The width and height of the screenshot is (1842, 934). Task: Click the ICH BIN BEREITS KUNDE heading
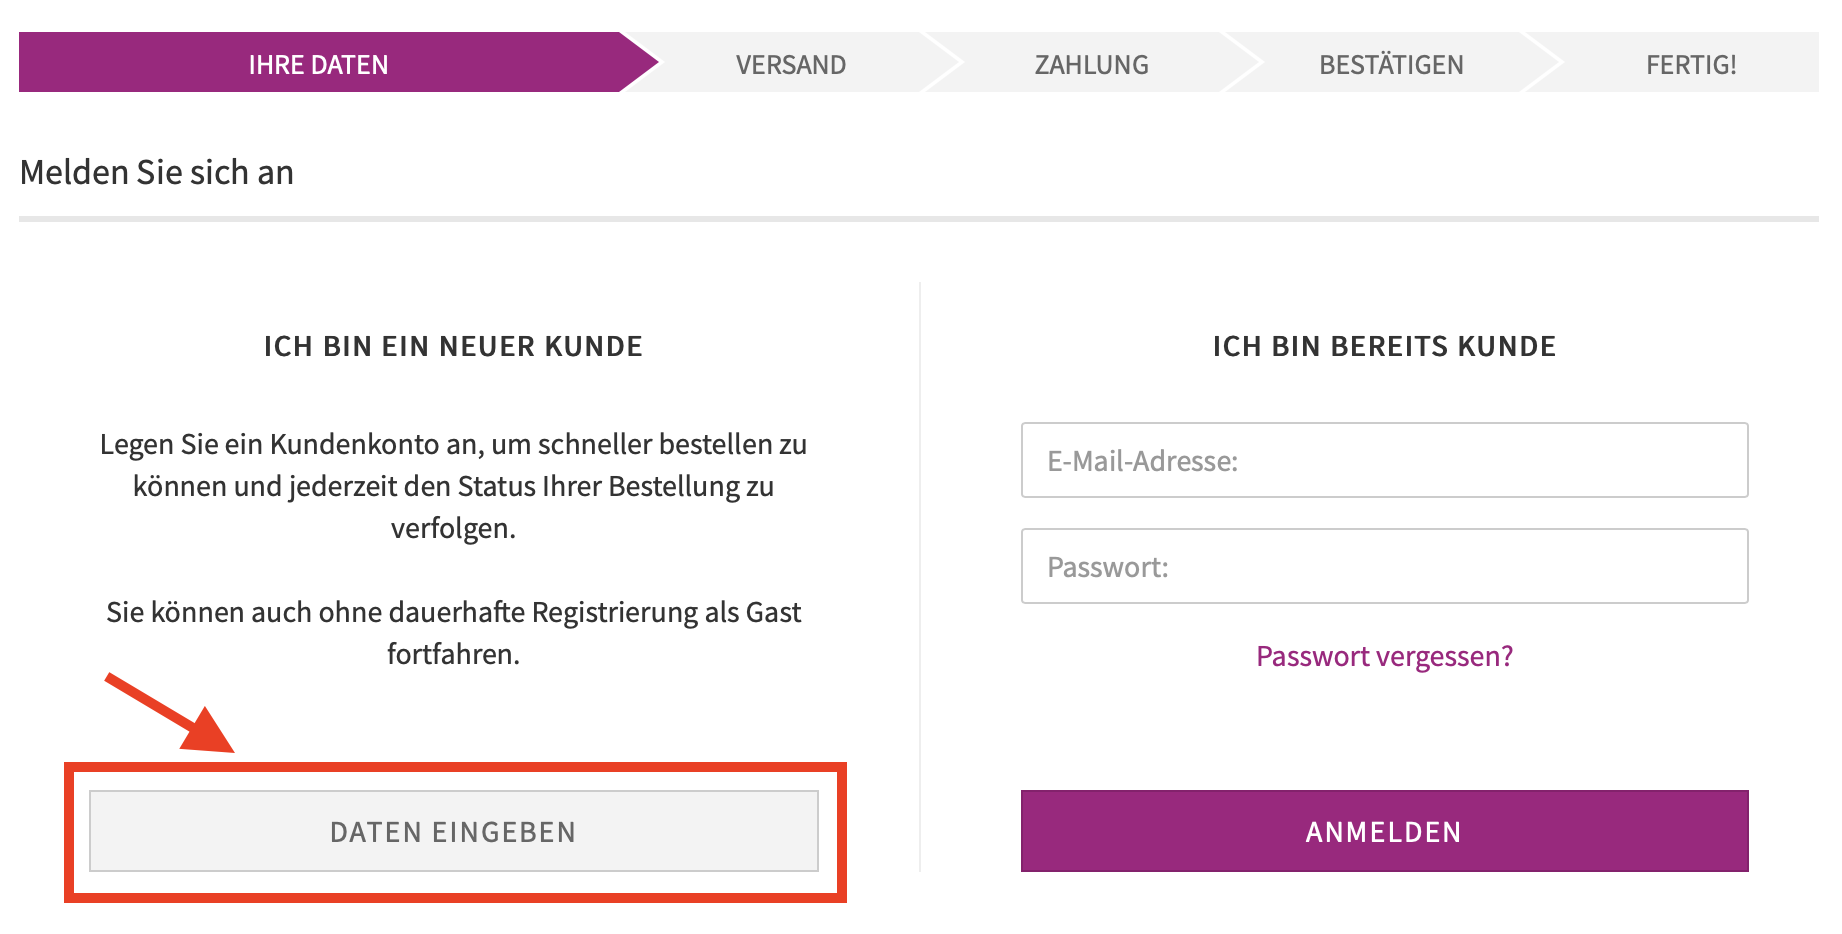[1384, 346]
